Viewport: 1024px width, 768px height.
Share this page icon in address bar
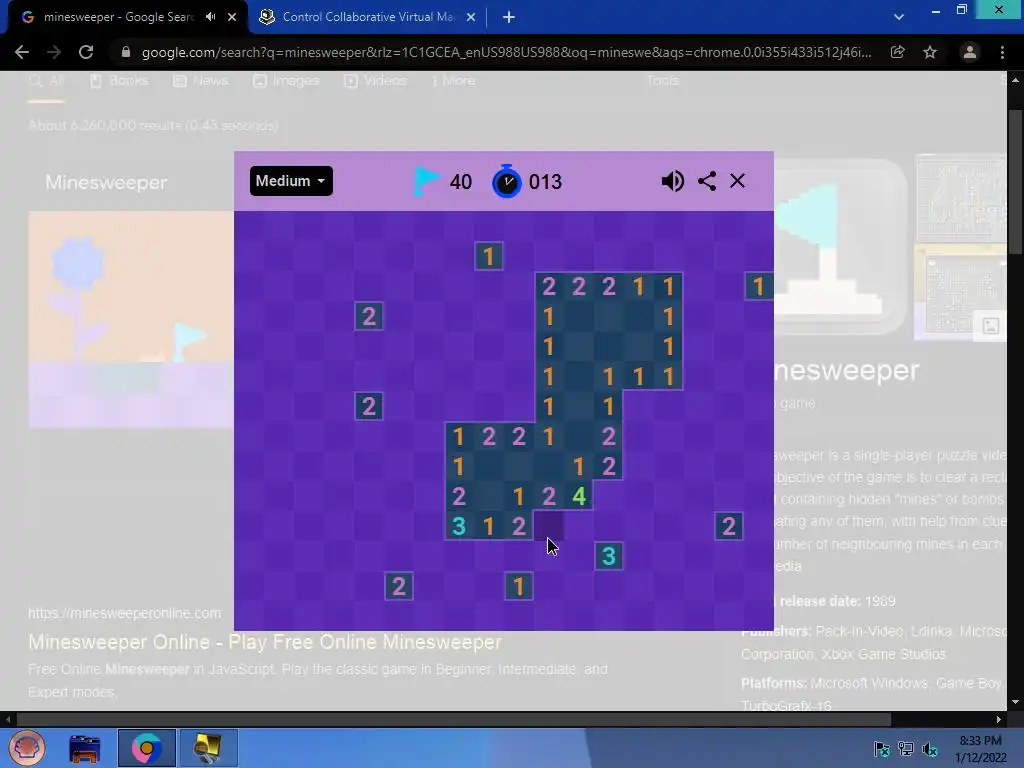coord(897,52)
